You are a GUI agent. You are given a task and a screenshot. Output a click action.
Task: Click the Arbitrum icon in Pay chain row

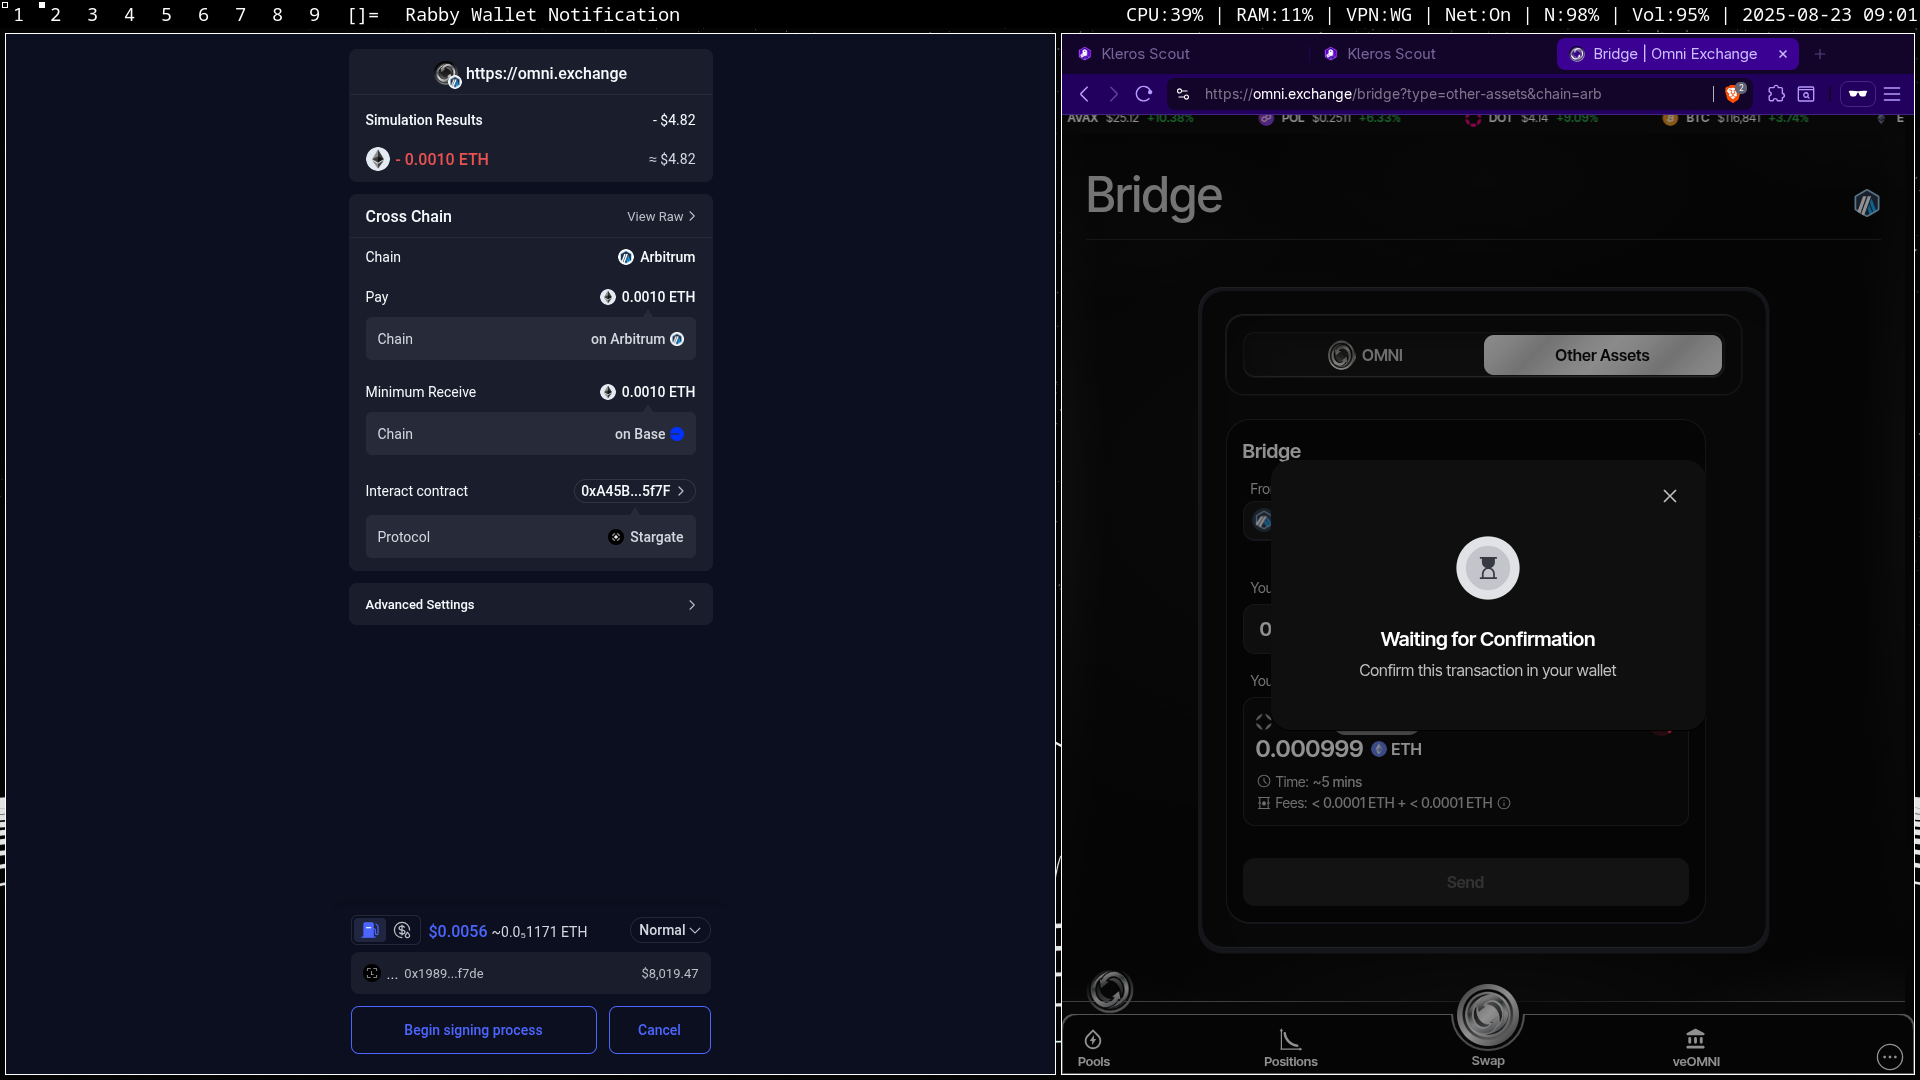(677, 339)
